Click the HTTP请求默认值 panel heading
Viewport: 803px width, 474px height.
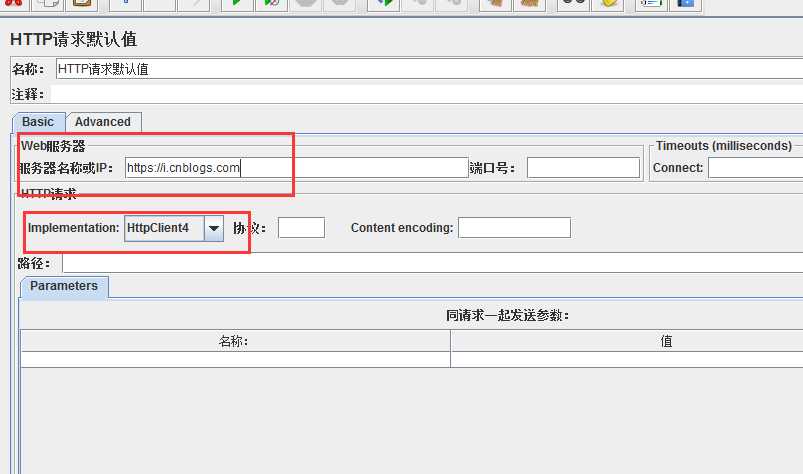pos(73,39)
